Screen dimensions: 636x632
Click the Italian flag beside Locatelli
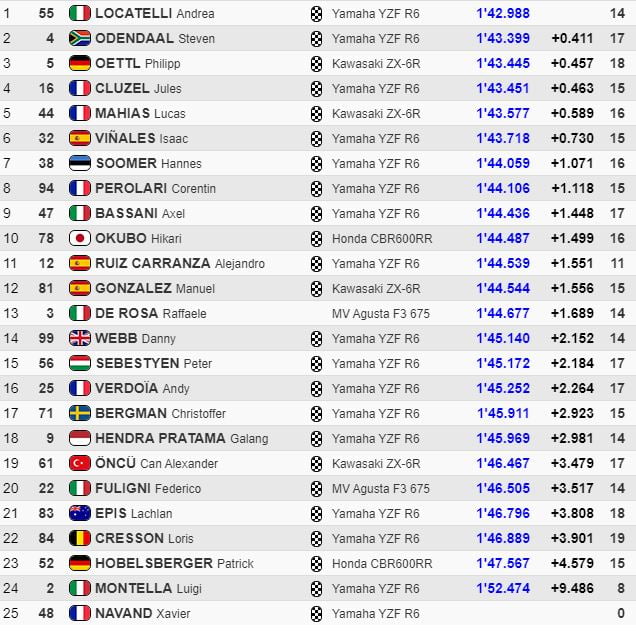click(79, 13)
